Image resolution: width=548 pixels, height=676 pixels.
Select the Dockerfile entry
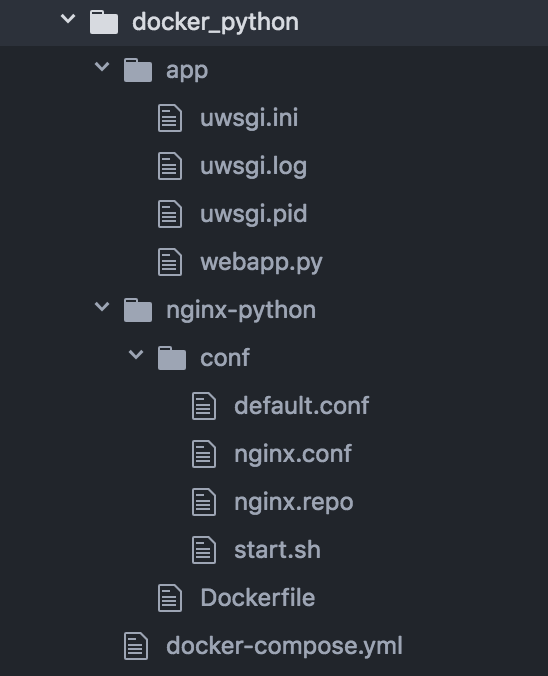point(258,598)
